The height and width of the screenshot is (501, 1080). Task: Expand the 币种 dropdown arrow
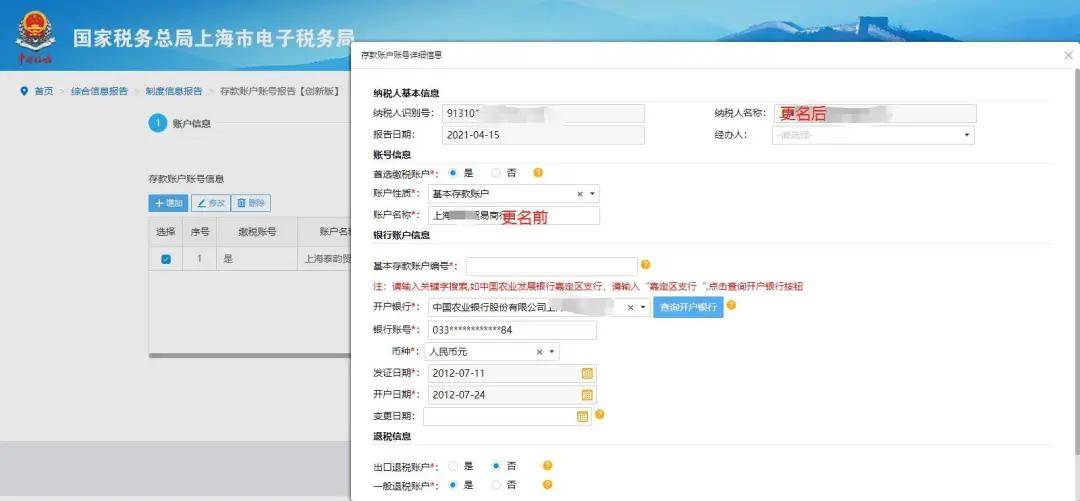coord(552,352)
